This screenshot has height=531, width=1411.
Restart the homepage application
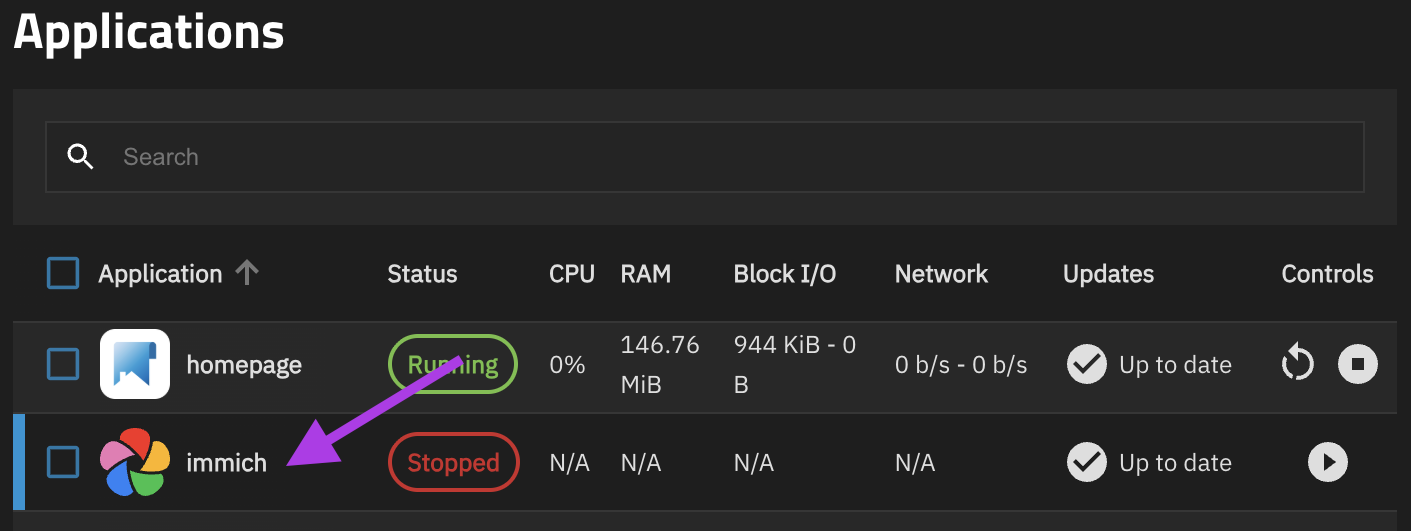1297,364
